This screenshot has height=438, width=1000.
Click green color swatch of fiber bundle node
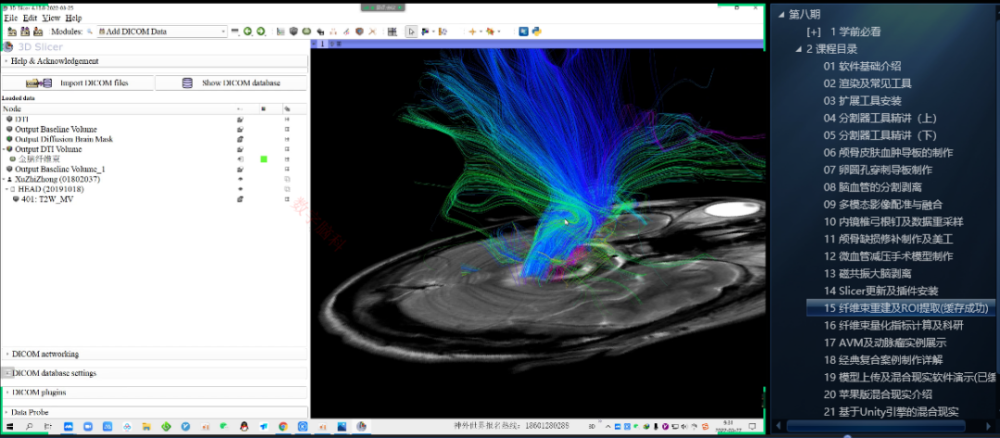click(x=264, y=159)
